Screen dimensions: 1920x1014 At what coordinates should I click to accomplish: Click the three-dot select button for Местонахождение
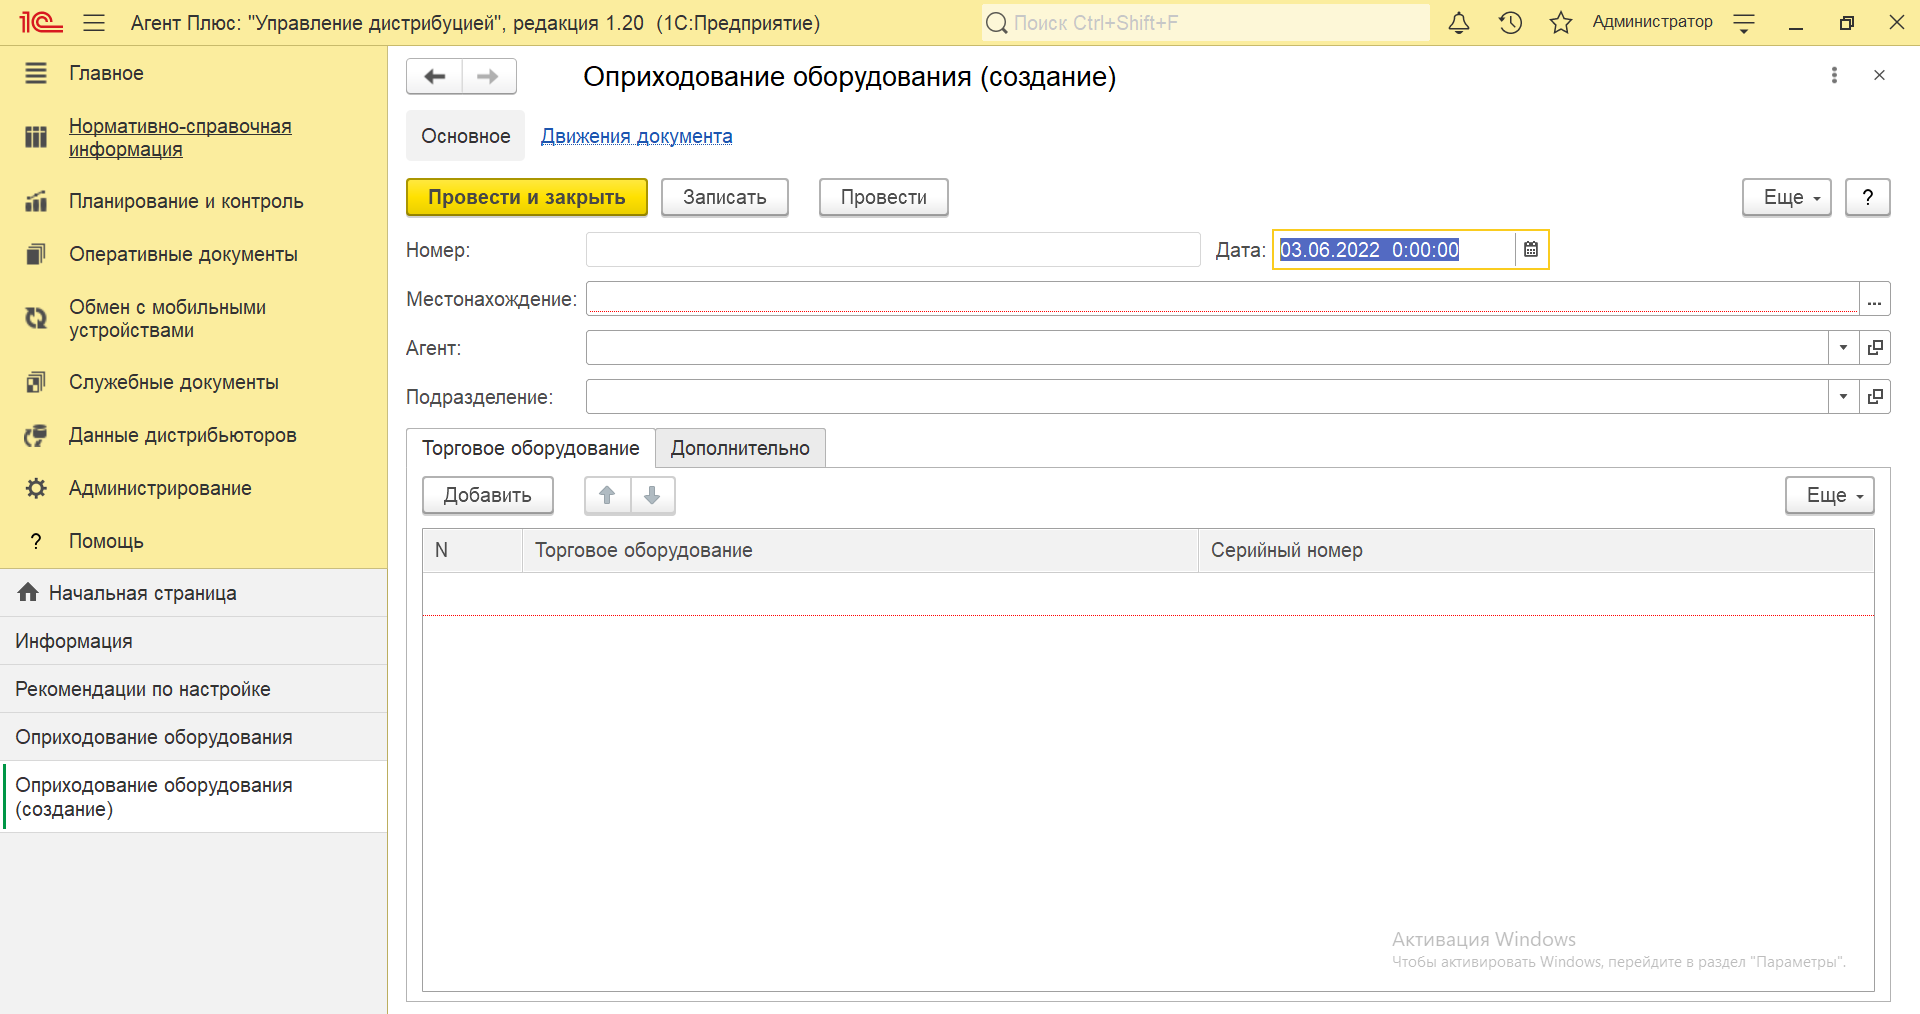(1874, 299)
